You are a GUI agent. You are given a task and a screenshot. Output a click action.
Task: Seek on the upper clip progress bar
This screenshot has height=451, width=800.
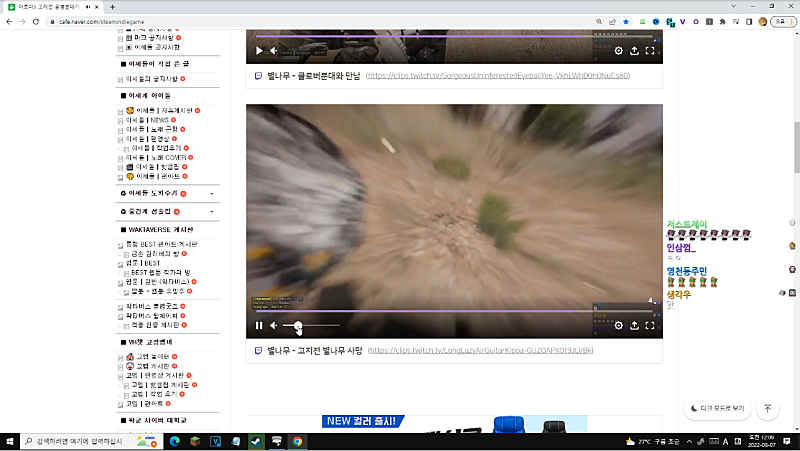click(454, 36)
